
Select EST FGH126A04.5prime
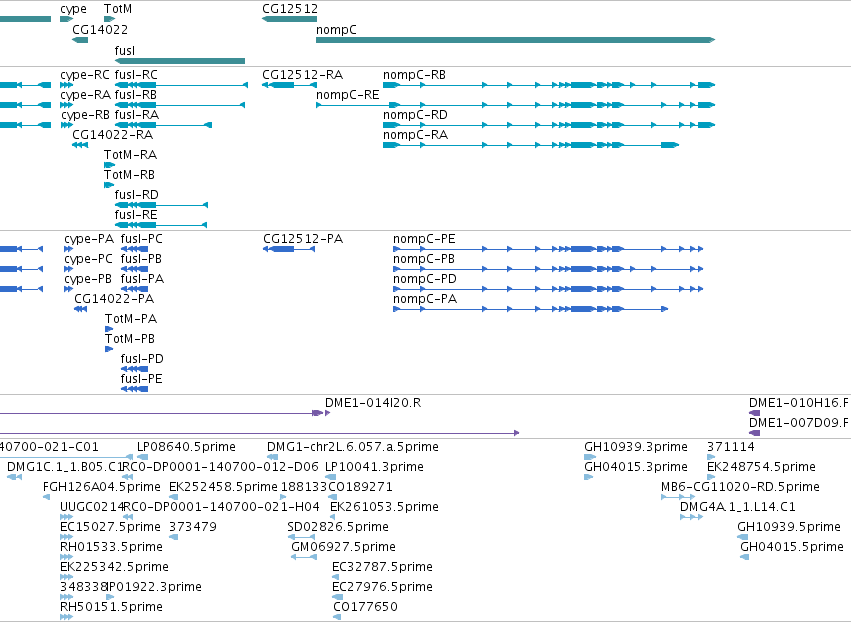point(47,497)
